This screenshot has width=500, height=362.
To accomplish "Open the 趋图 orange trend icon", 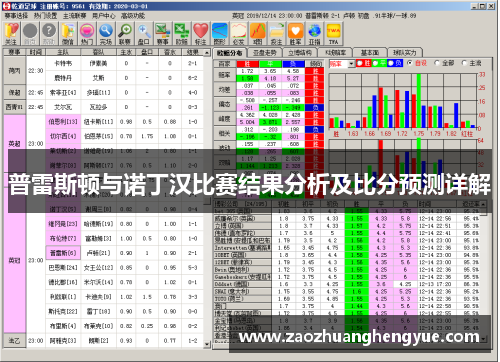I will tap(258, 33).
